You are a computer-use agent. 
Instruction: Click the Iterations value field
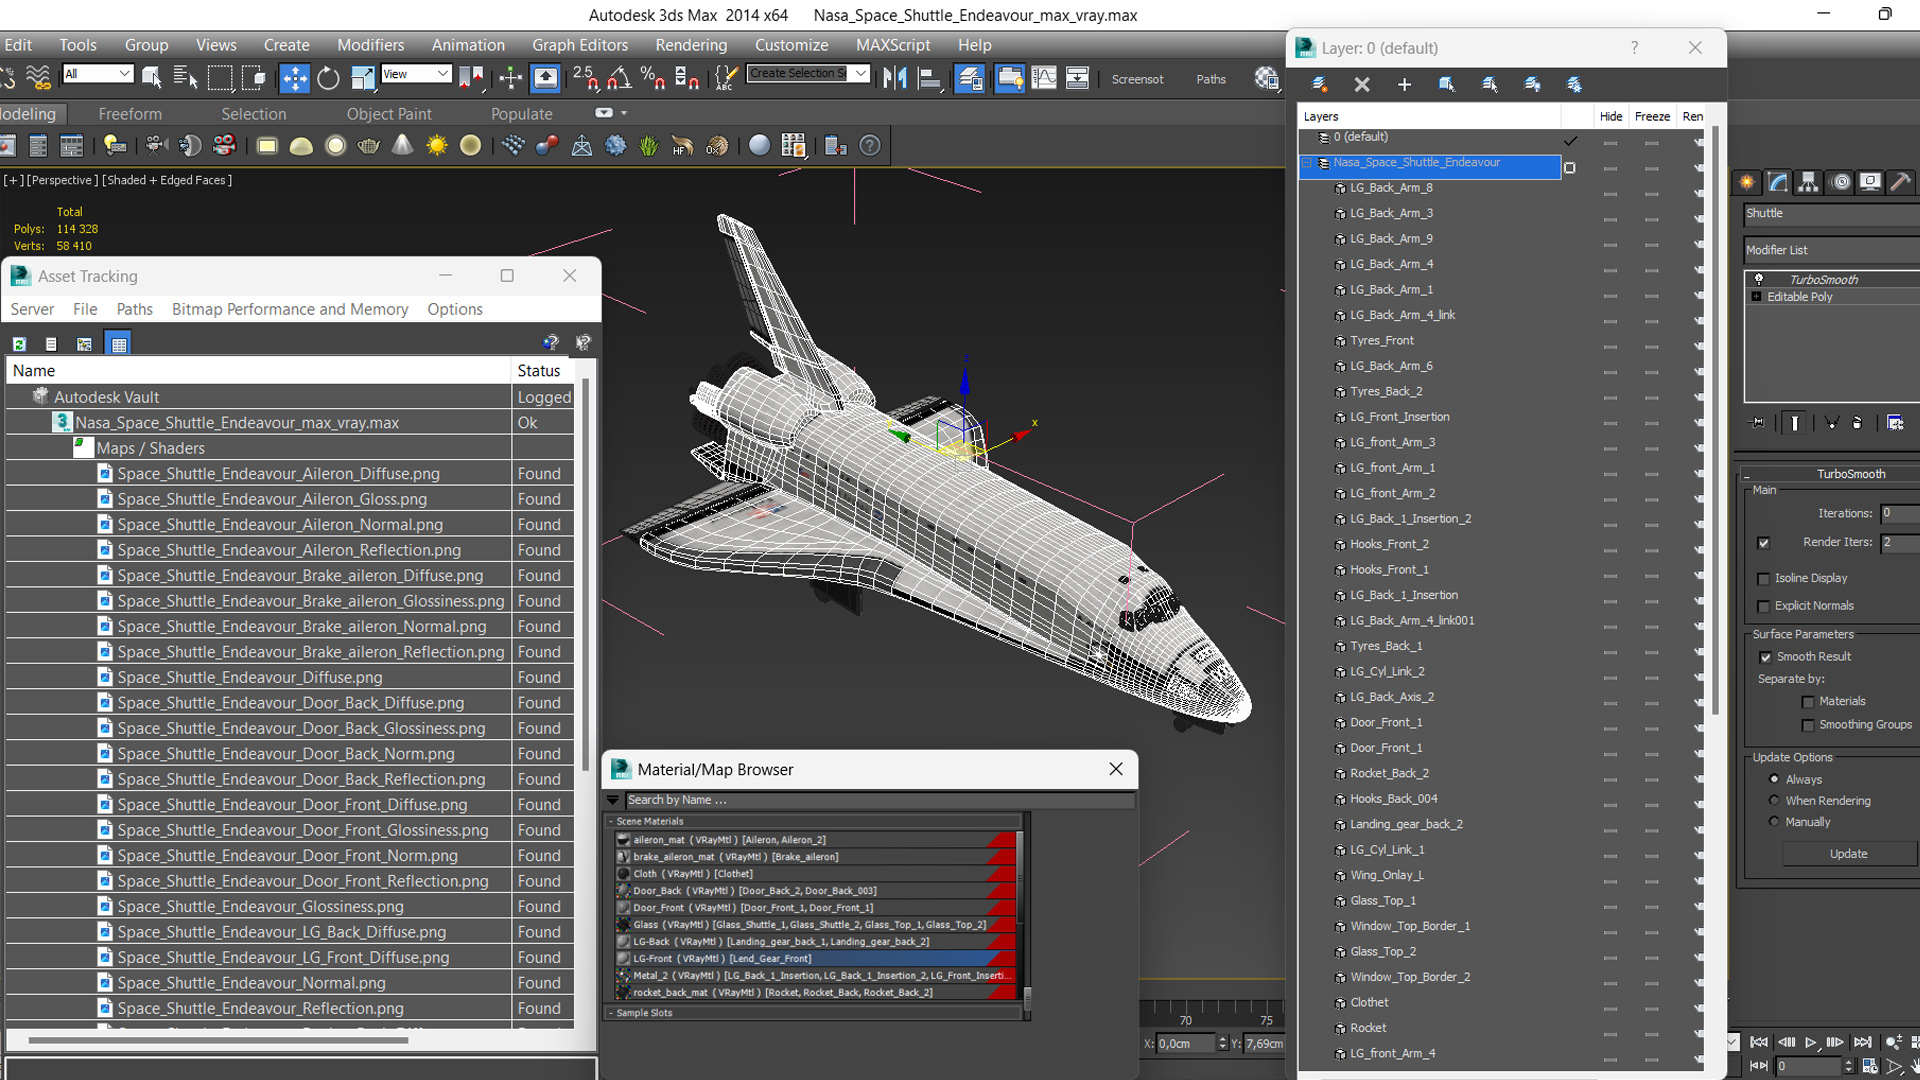1900,513
